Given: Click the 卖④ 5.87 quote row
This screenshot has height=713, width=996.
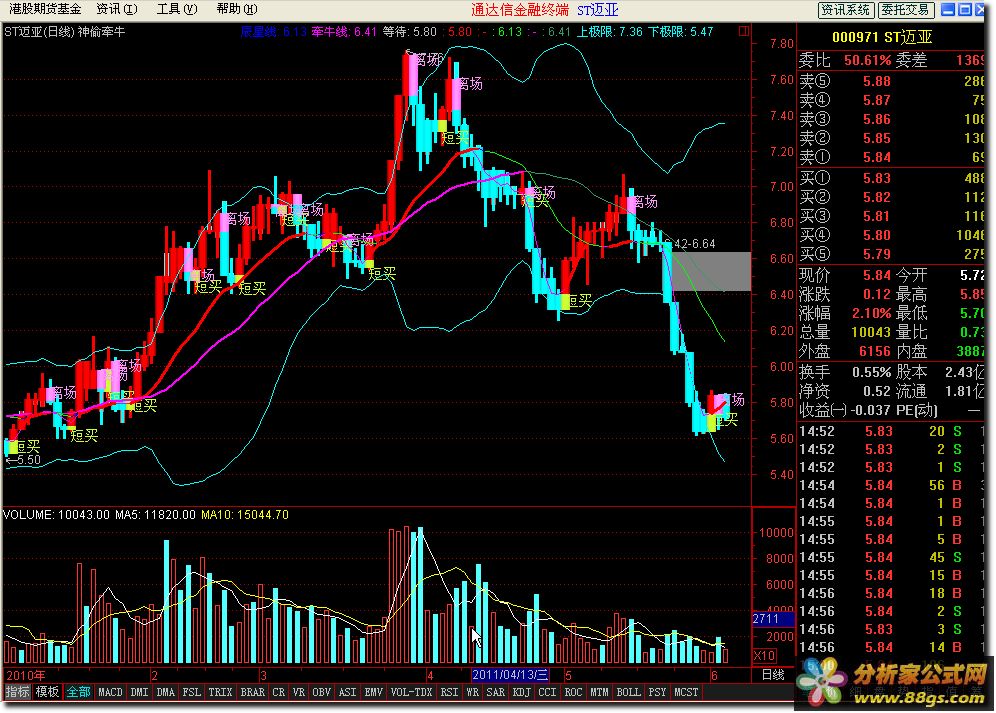Looking at the screenshot, I should [x=892, y=100].
